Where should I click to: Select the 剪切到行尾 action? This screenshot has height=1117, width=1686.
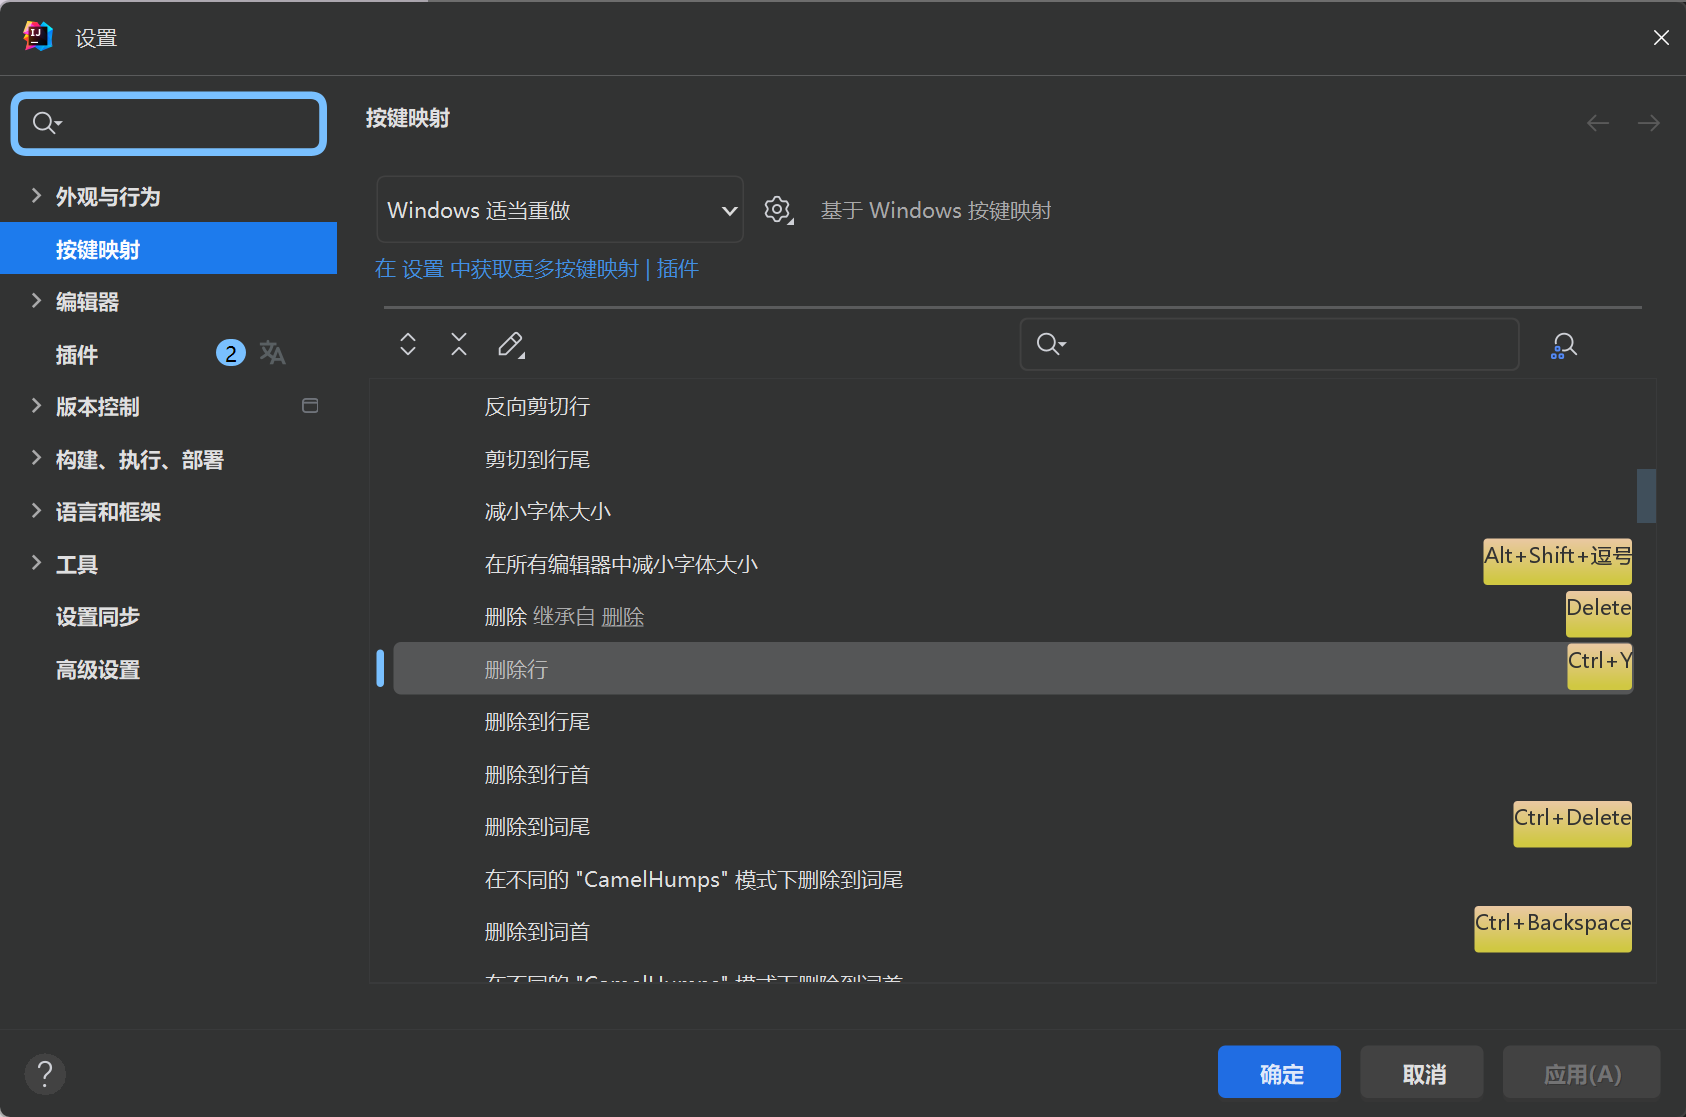click(x=537, y=460)
